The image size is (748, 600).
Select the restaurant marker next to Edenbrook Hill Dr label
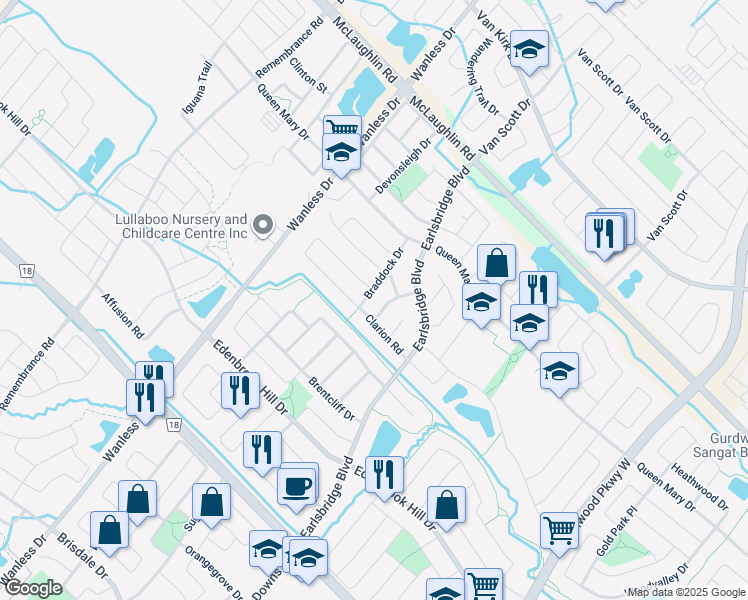(x=240, y=392)
